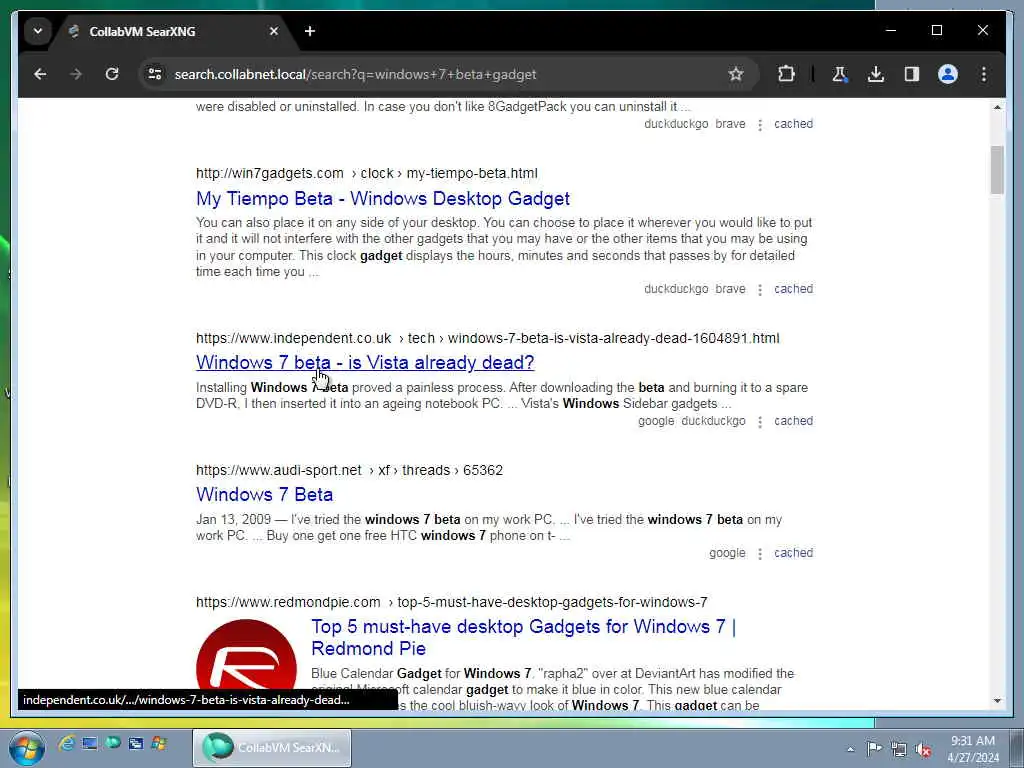Show hidden tray icons arrow
Image resolution: width=1024 pixels, height=768 pixels.
pyautogui.click(x=850, y=749)
